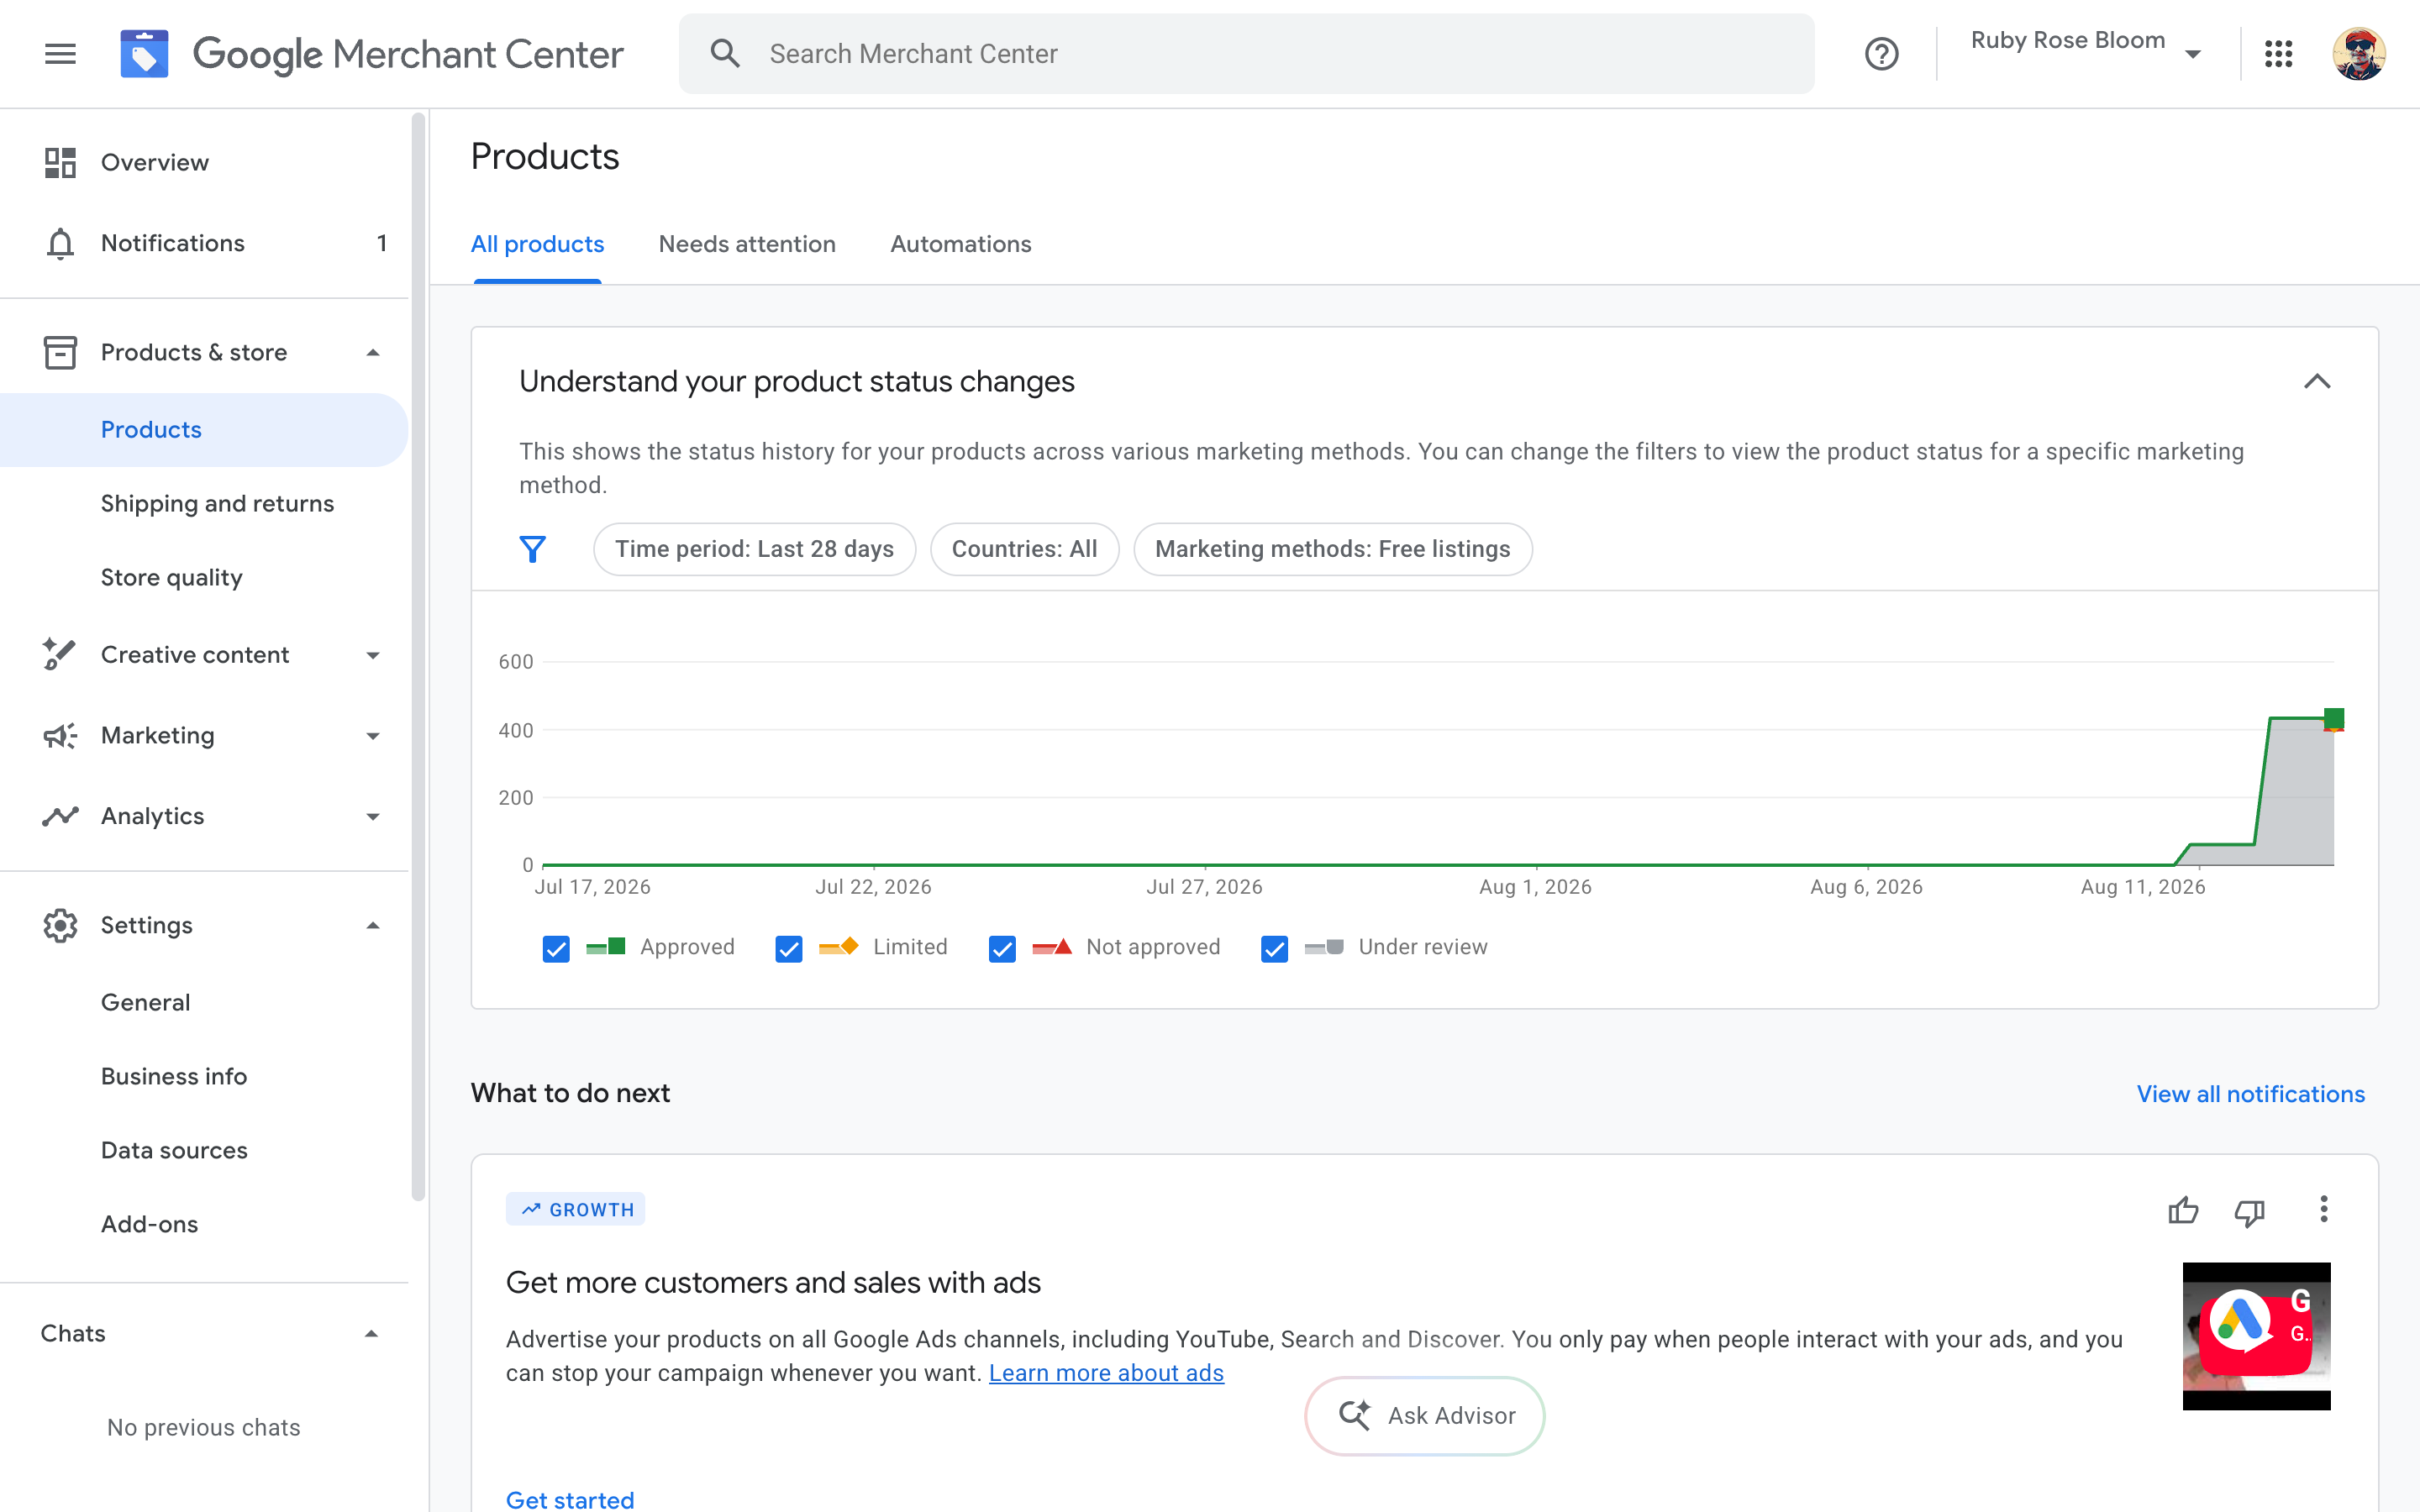Click the Analytics trend line icon

click(x=60, y=816)
